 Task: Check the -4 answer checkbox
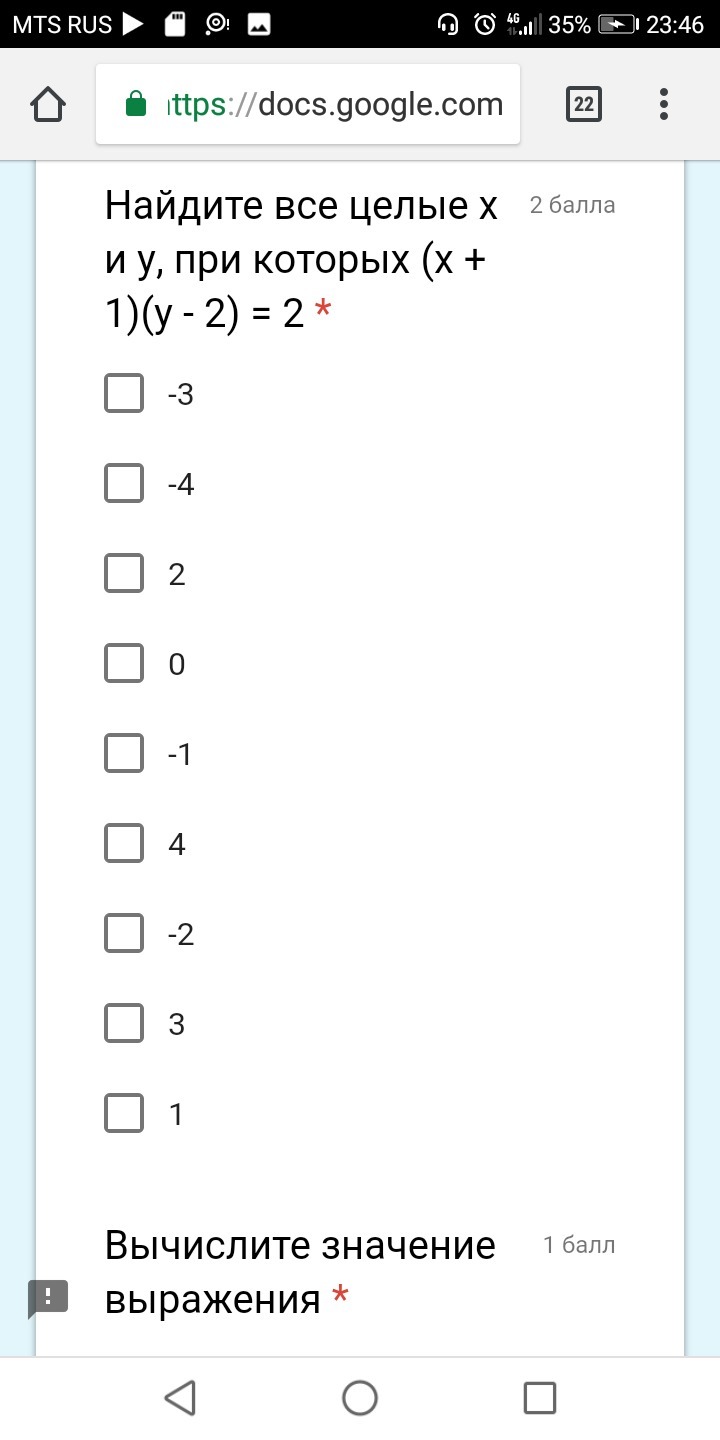point(124,483)
